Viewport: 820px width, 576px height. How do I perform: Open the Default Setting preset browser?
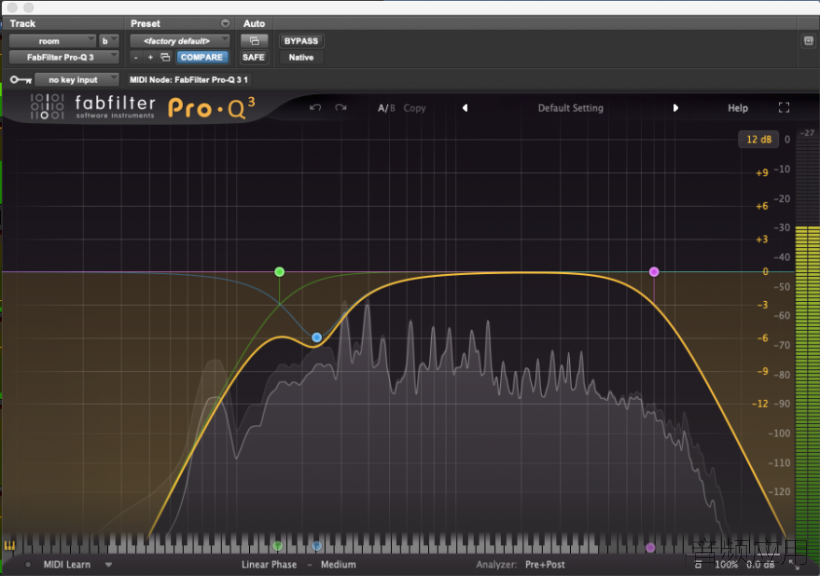(x=571, y=108)
